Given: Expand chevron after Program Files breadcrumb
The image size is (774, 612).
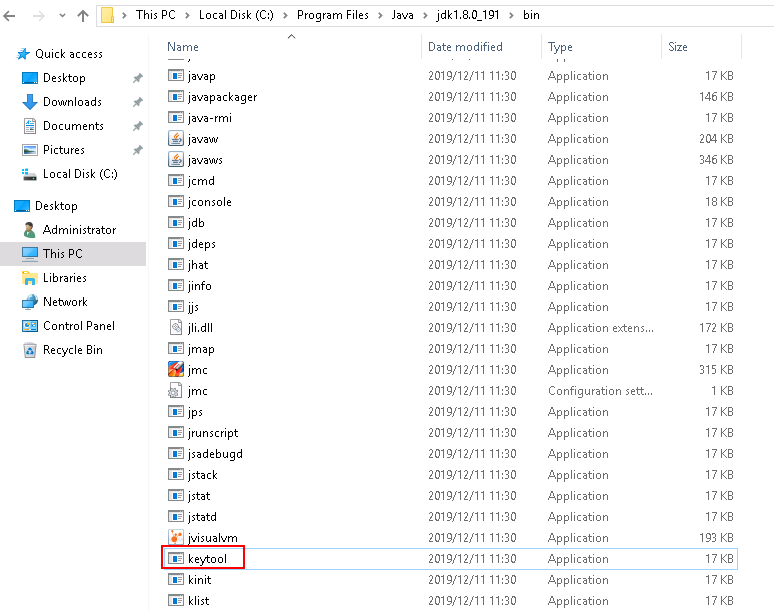Looking at the screenshot, I should pos(380,16).
